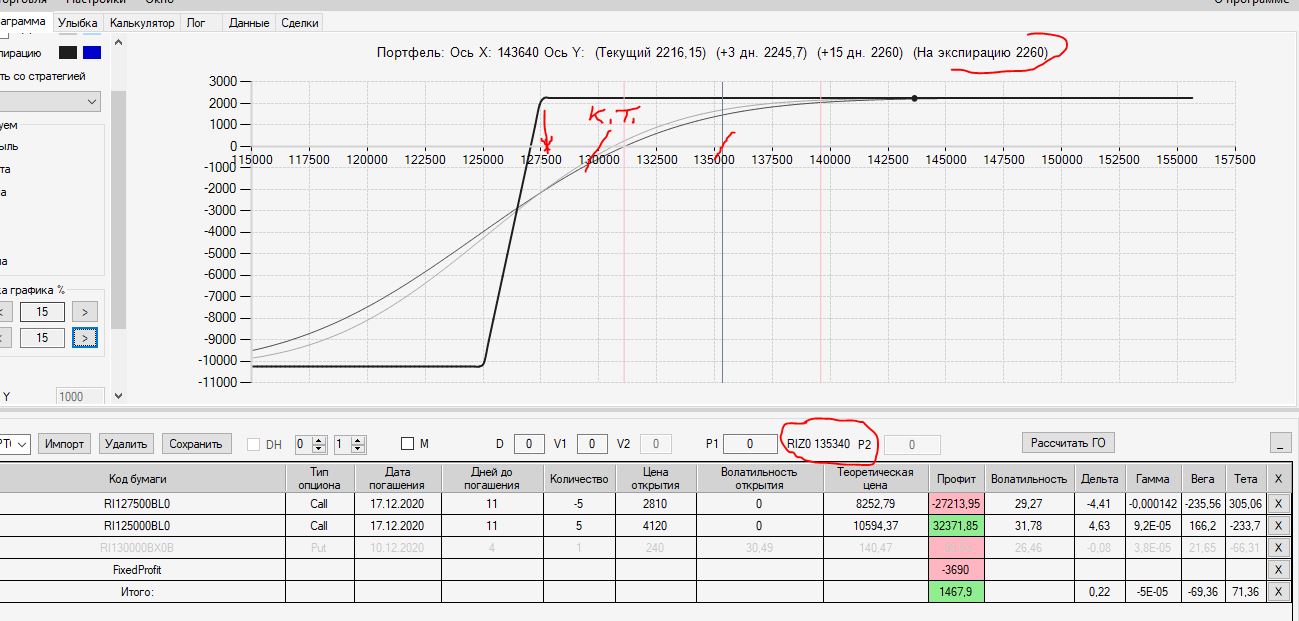Open the strategy dropdown in the left panel
This screenshot has height=621, width=1299.
[50, 102]
